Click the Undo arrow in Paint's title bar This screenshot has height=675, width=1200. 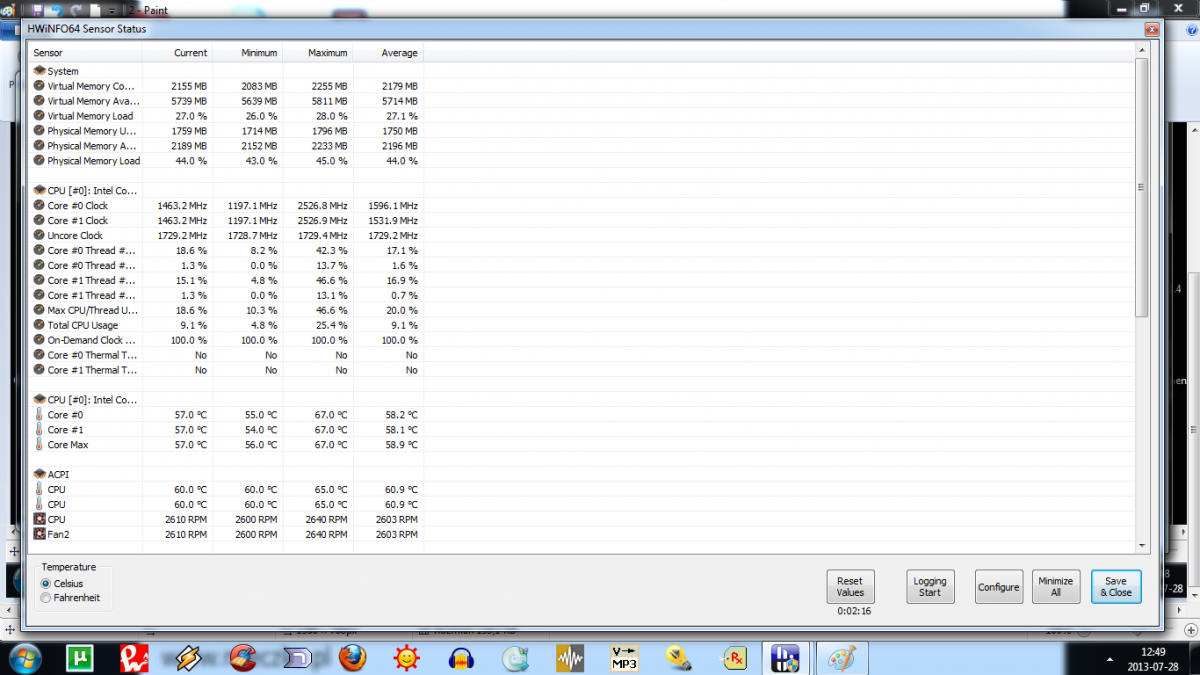tap(58, 9)
